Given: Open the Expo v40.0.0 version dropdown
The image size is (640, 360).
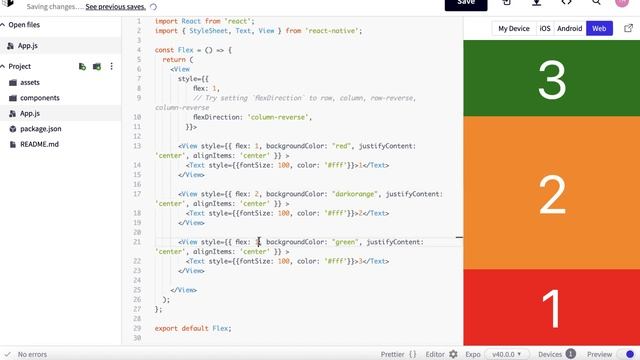Looking at the screenshot, I should pyautogui.click(x=507, y=354).
